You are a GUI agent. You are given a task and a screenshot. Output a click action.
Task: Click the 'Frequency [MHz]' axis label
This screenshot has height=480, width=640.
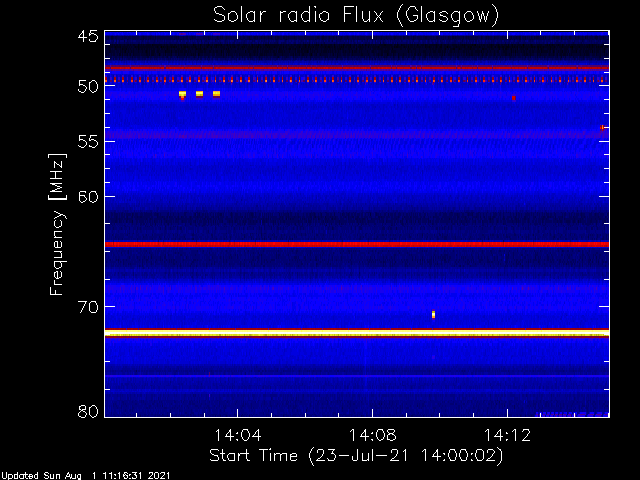[57, 224]
